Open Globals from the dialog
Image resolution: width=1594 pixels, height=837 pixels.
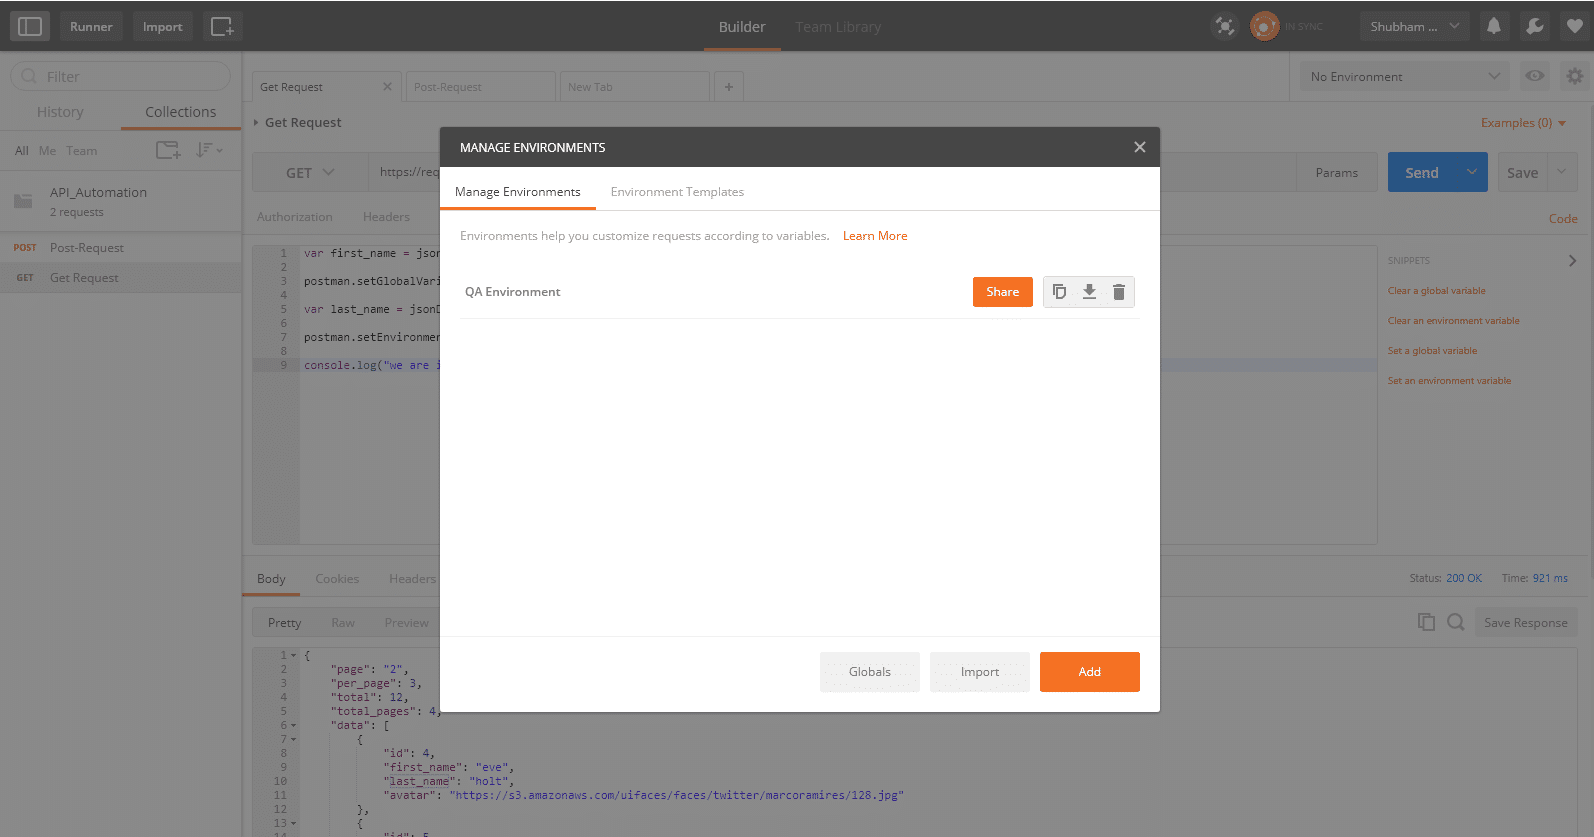pyautogui.click(x=869, y=672)
